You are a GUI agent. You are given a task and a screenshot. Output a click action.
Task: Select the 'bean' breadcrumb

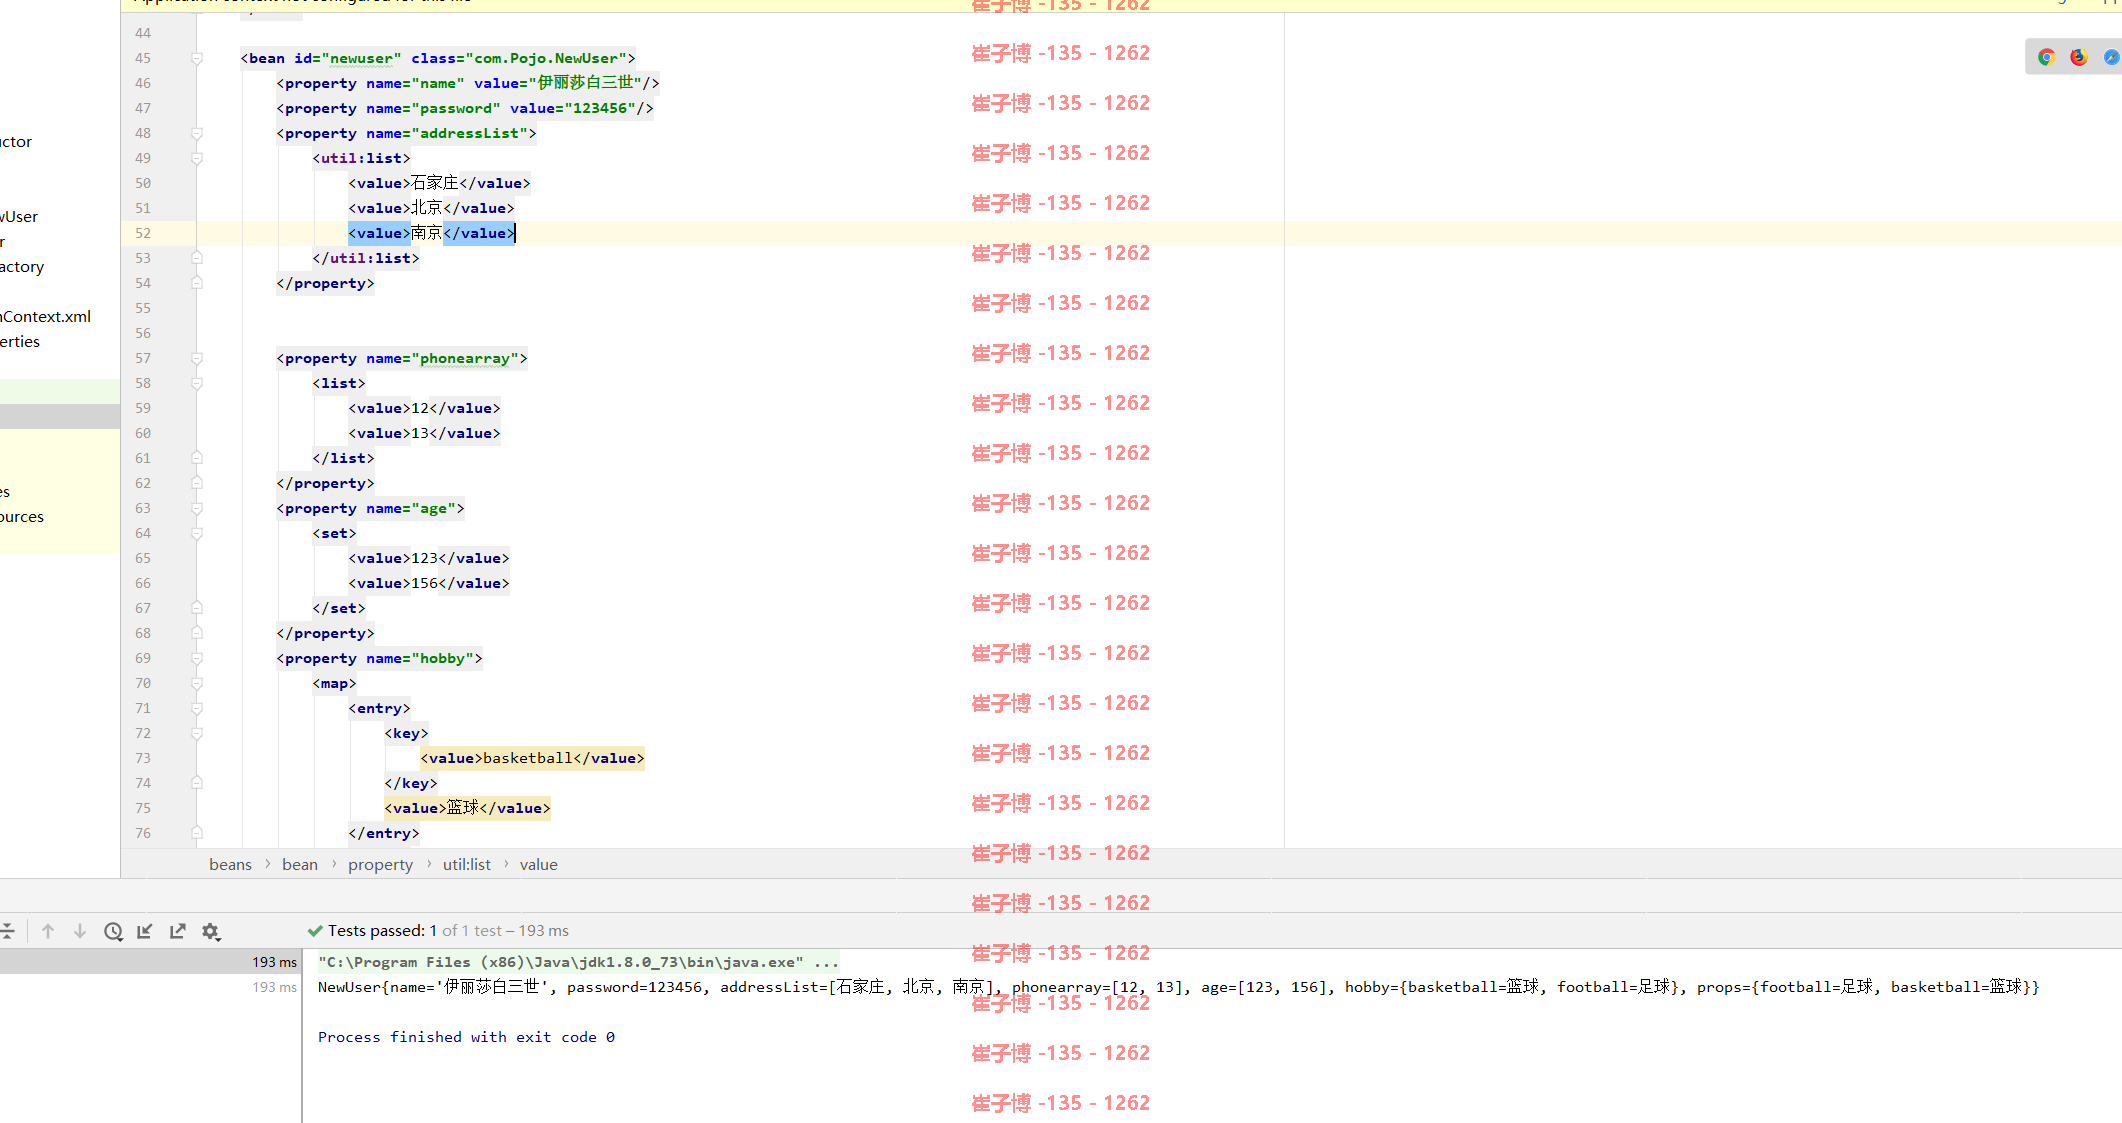[300, 864]
